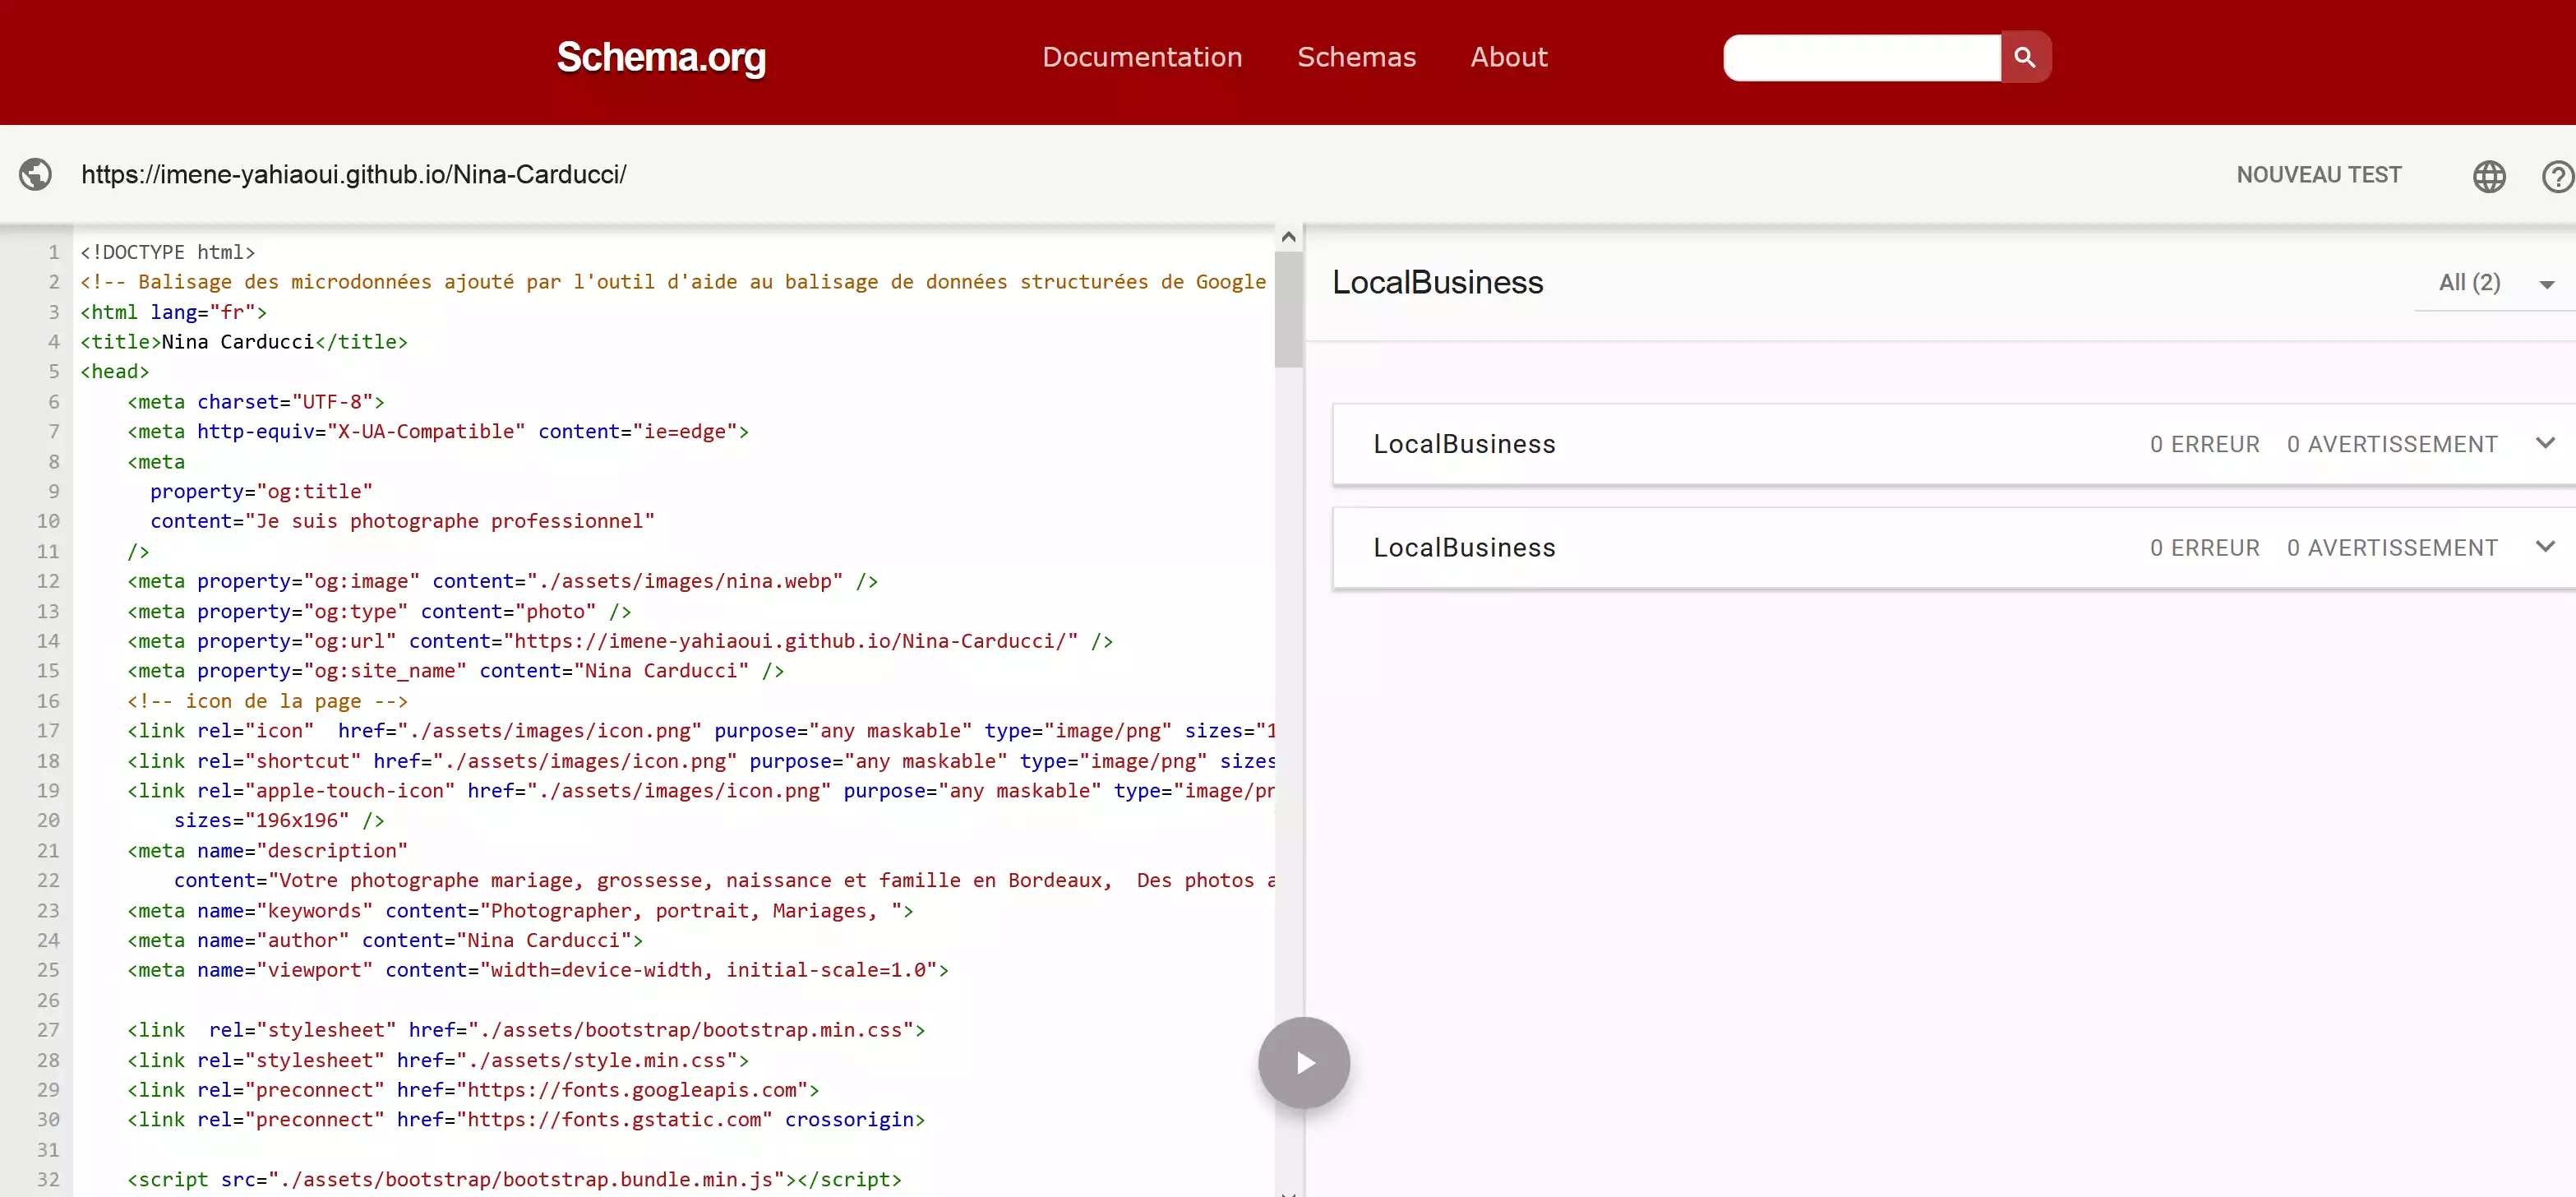Screen dimensions: 2576x1197
Task: Click the "icon de la page" comment line
Action: point(267,701)
